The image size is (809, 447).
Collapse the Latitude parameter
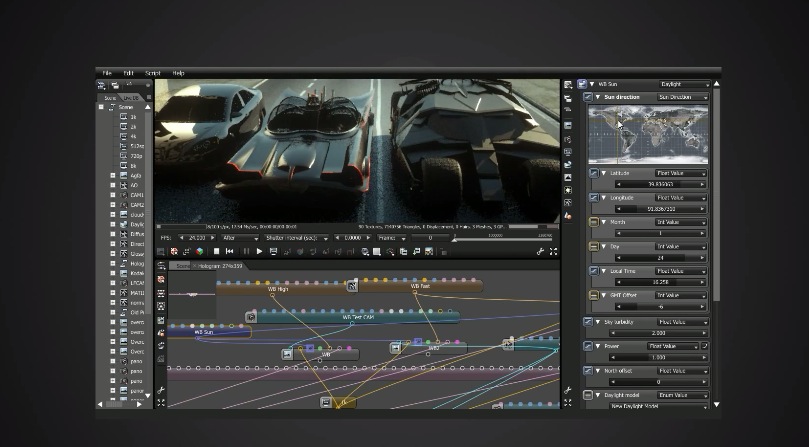click(x=604, y=173)
